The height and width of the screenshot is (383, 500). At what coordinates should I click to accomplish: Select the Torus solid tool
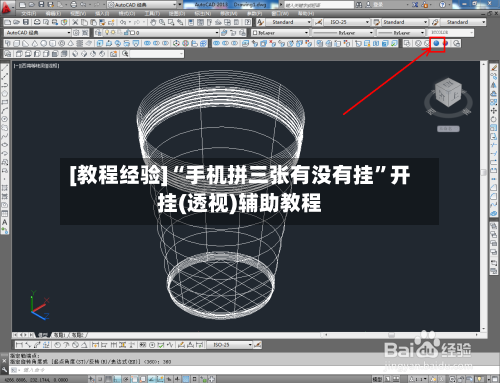62,43
